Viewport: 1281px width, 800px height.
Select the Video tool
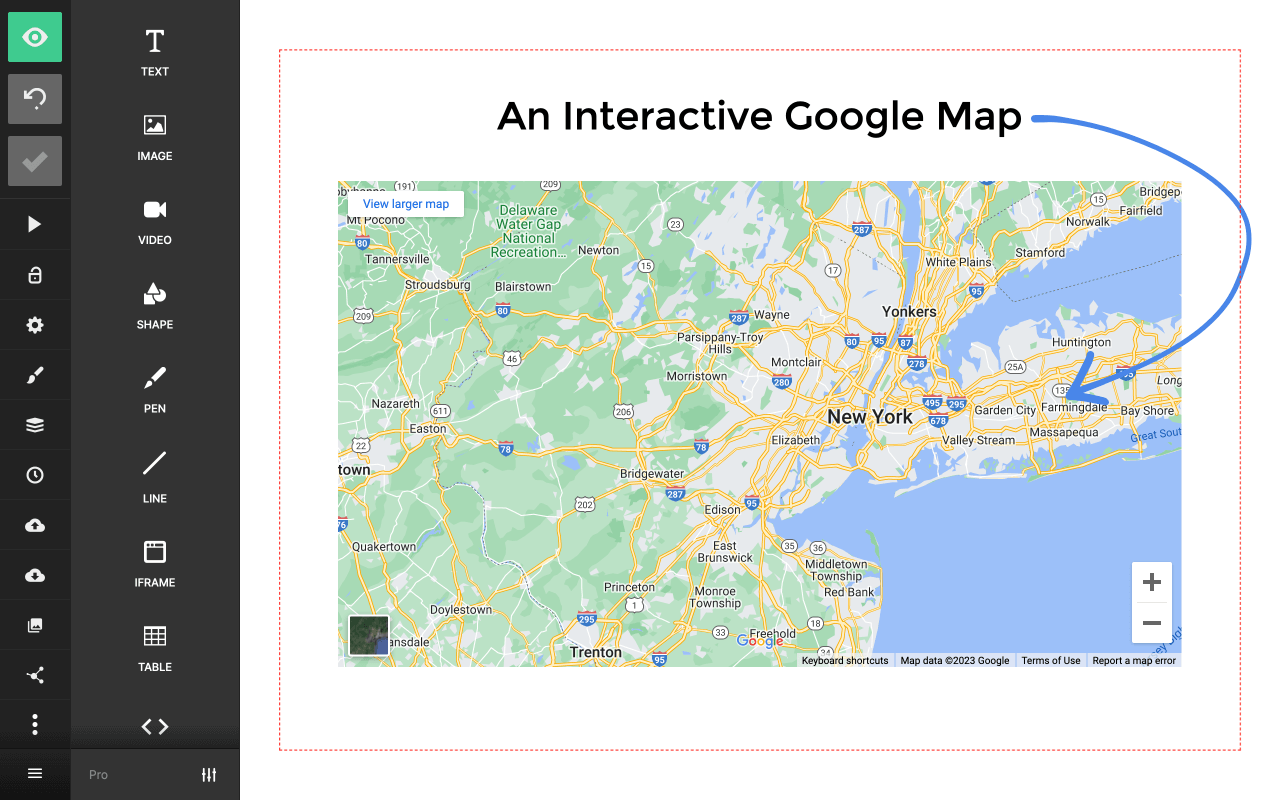click(155, 222)
